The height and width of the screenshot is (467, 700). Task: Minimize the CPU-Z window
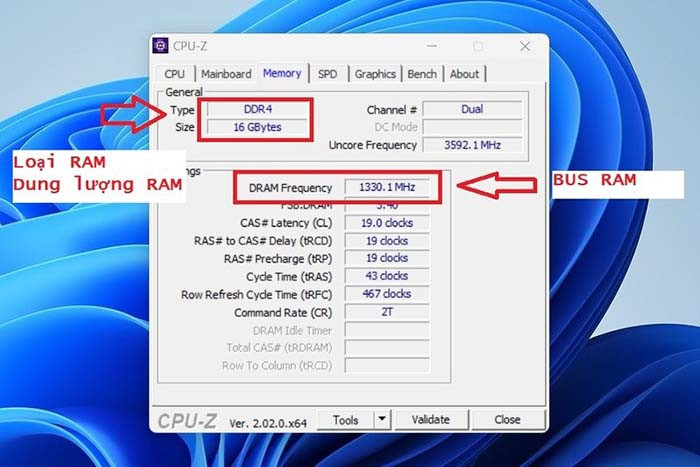pos(432,46)
